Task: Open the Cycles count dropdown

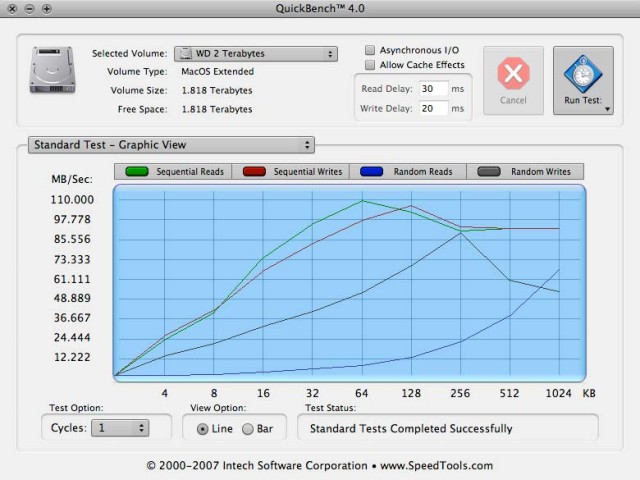Action: [120, 428]
